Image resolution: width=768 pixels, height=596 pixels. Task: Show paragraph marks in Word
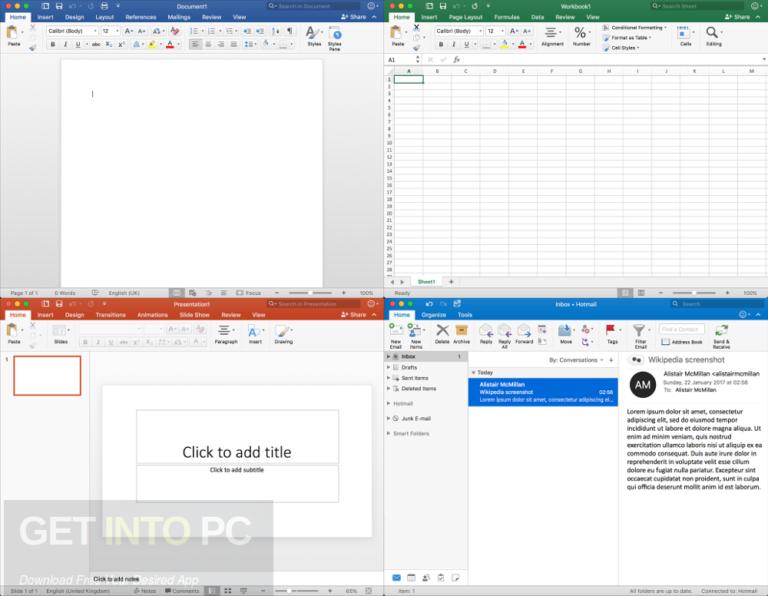(290, 31)
